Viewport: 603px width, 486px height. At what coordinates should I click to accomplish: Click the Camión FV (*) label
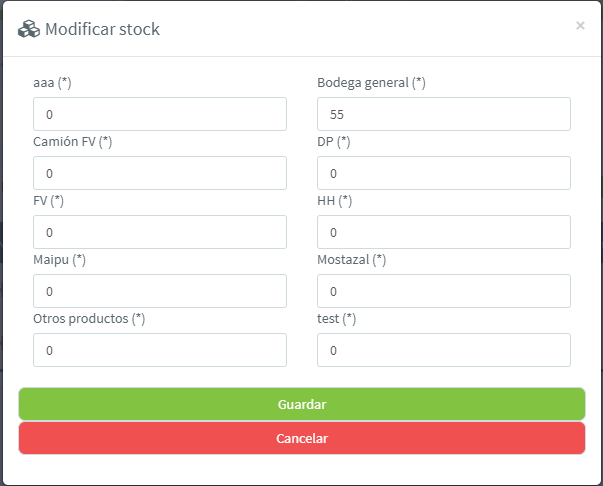click(x=73, y=142)
